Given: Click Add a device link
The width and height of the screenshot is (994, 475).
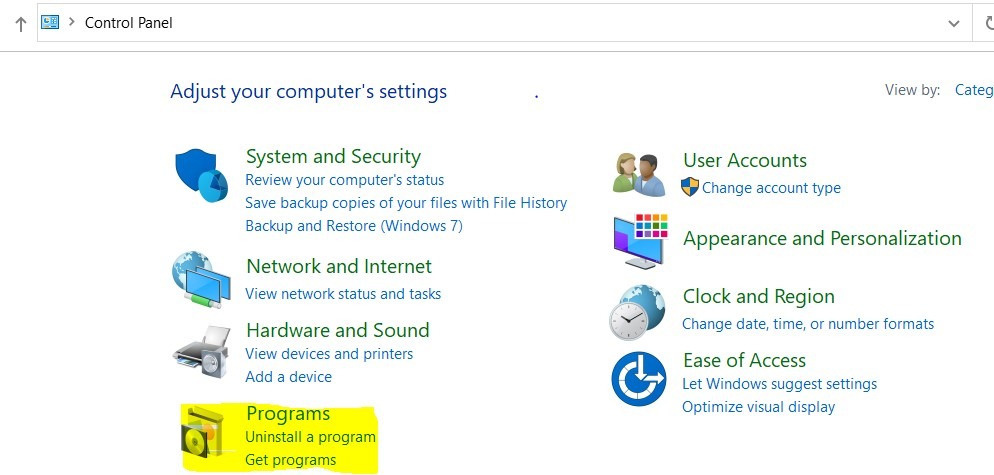Looking at the screenshot, I should (288, 377).
